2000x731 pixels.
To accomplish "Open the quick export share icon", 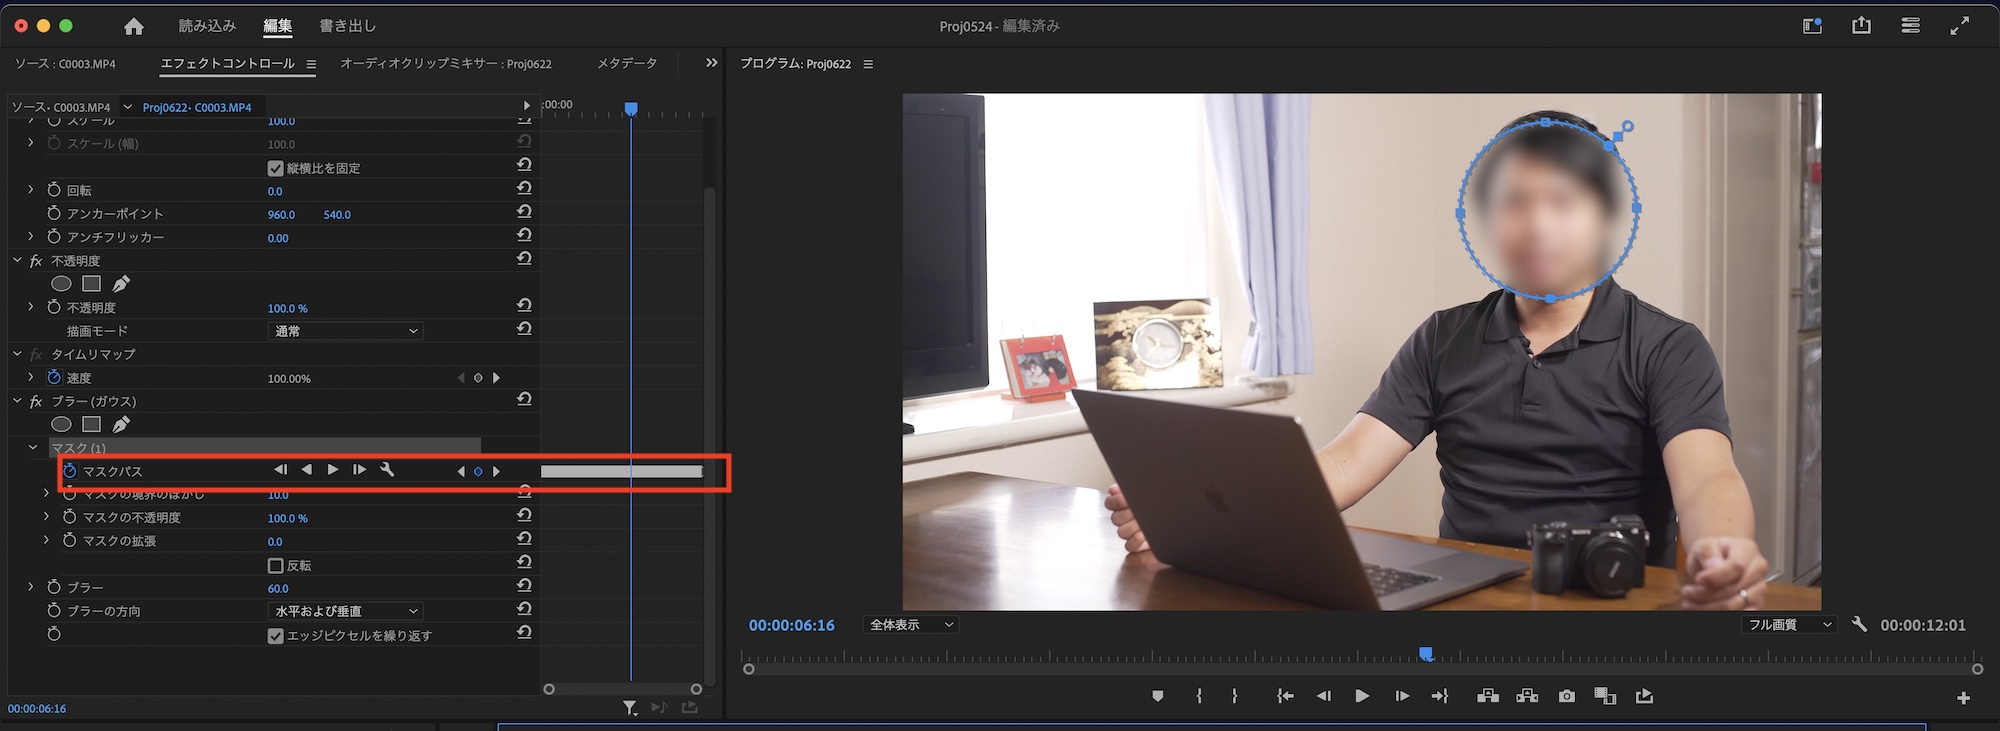I will [1860, 26].
